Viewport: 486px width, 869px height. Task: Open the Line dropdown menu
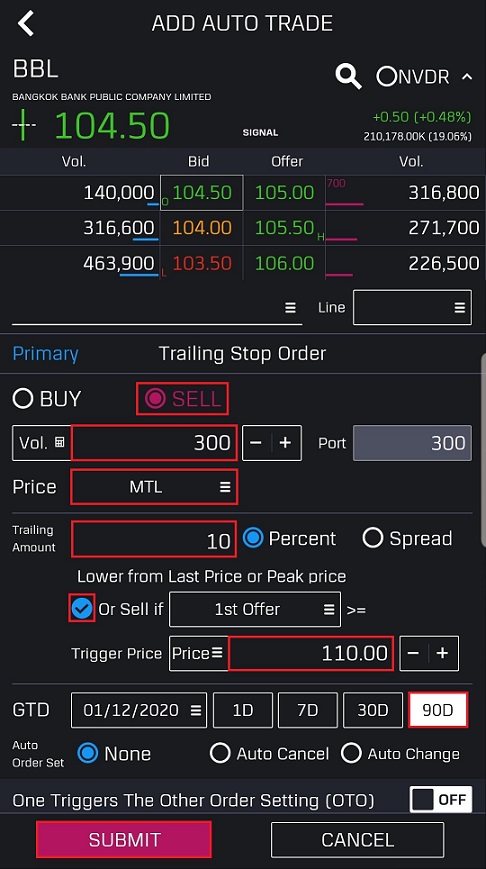(412, 307)
